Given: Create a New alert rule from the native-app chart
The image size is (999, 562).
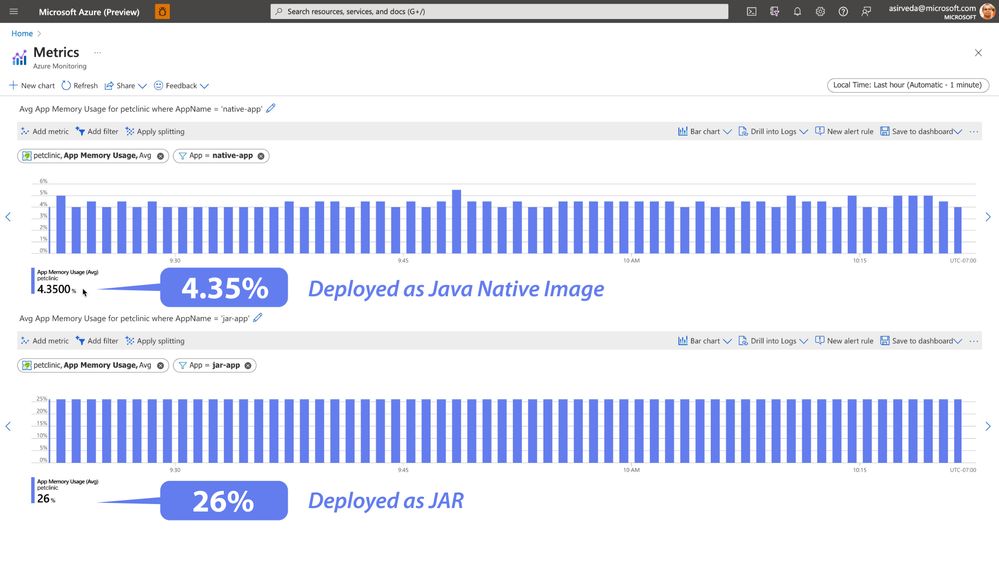Looking at the screenshot, I should tap(844, 131).
